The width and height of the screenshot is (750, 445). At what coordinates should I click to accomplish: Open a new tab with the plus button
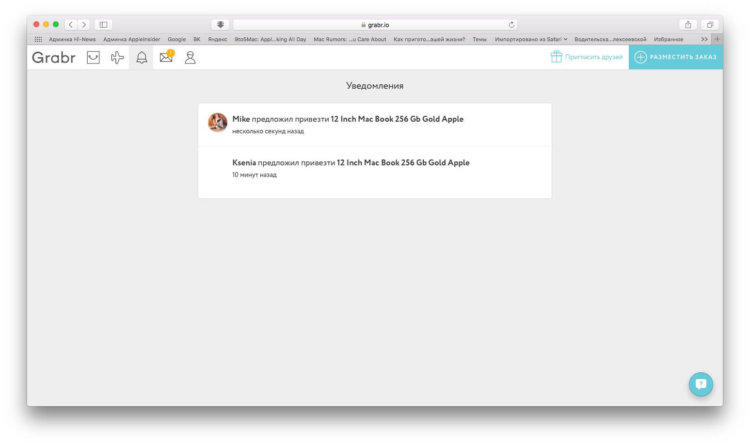pyautogui.click(x=717, y=39)
